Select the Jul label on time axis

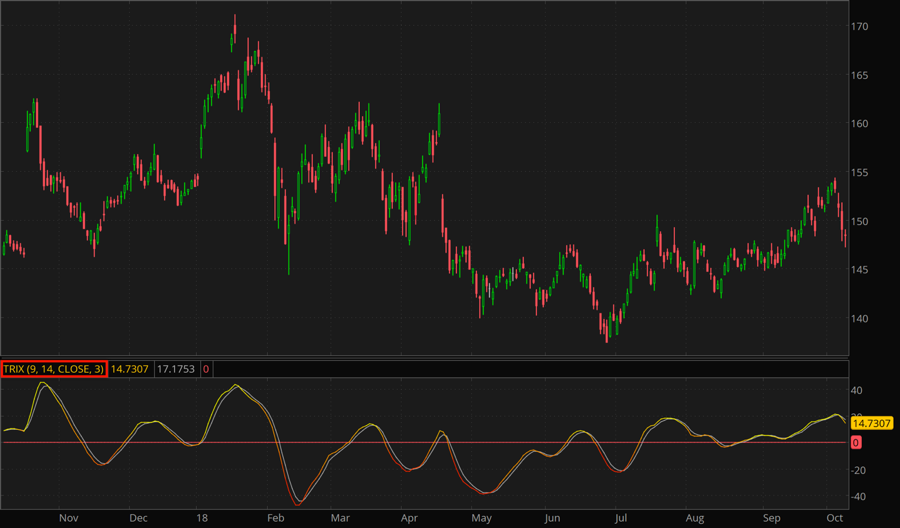(x=621, y=519)
